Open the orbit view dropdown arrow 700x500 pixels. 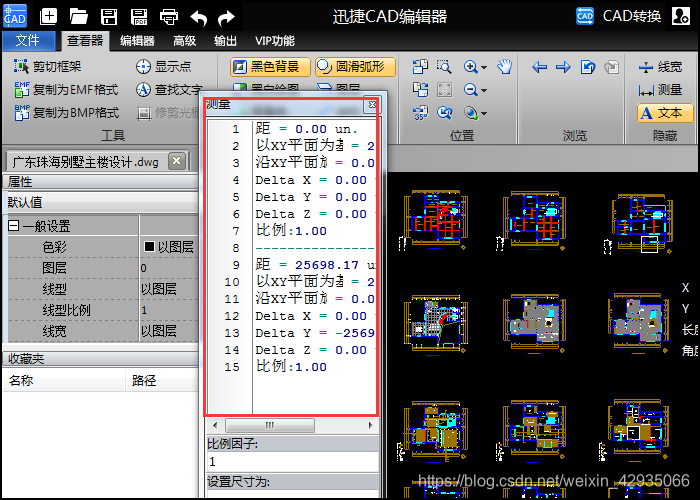click(x=484, y=114)
